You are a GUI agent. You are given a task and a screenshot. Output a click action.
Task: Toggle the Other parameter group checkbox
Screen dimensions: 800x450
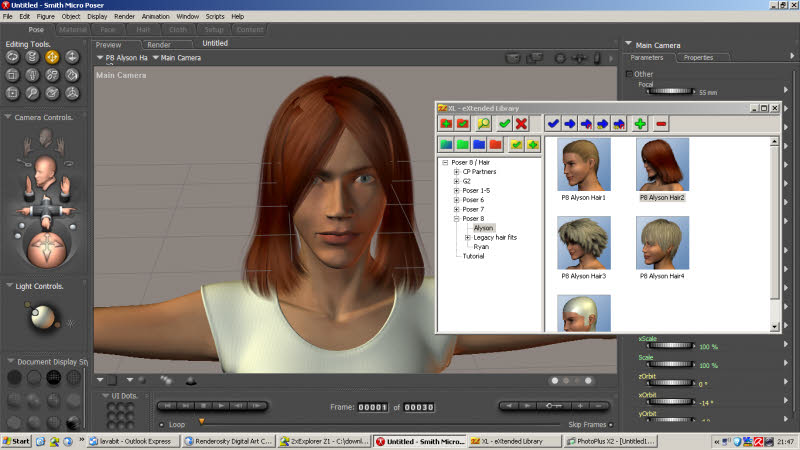point(629,74)
